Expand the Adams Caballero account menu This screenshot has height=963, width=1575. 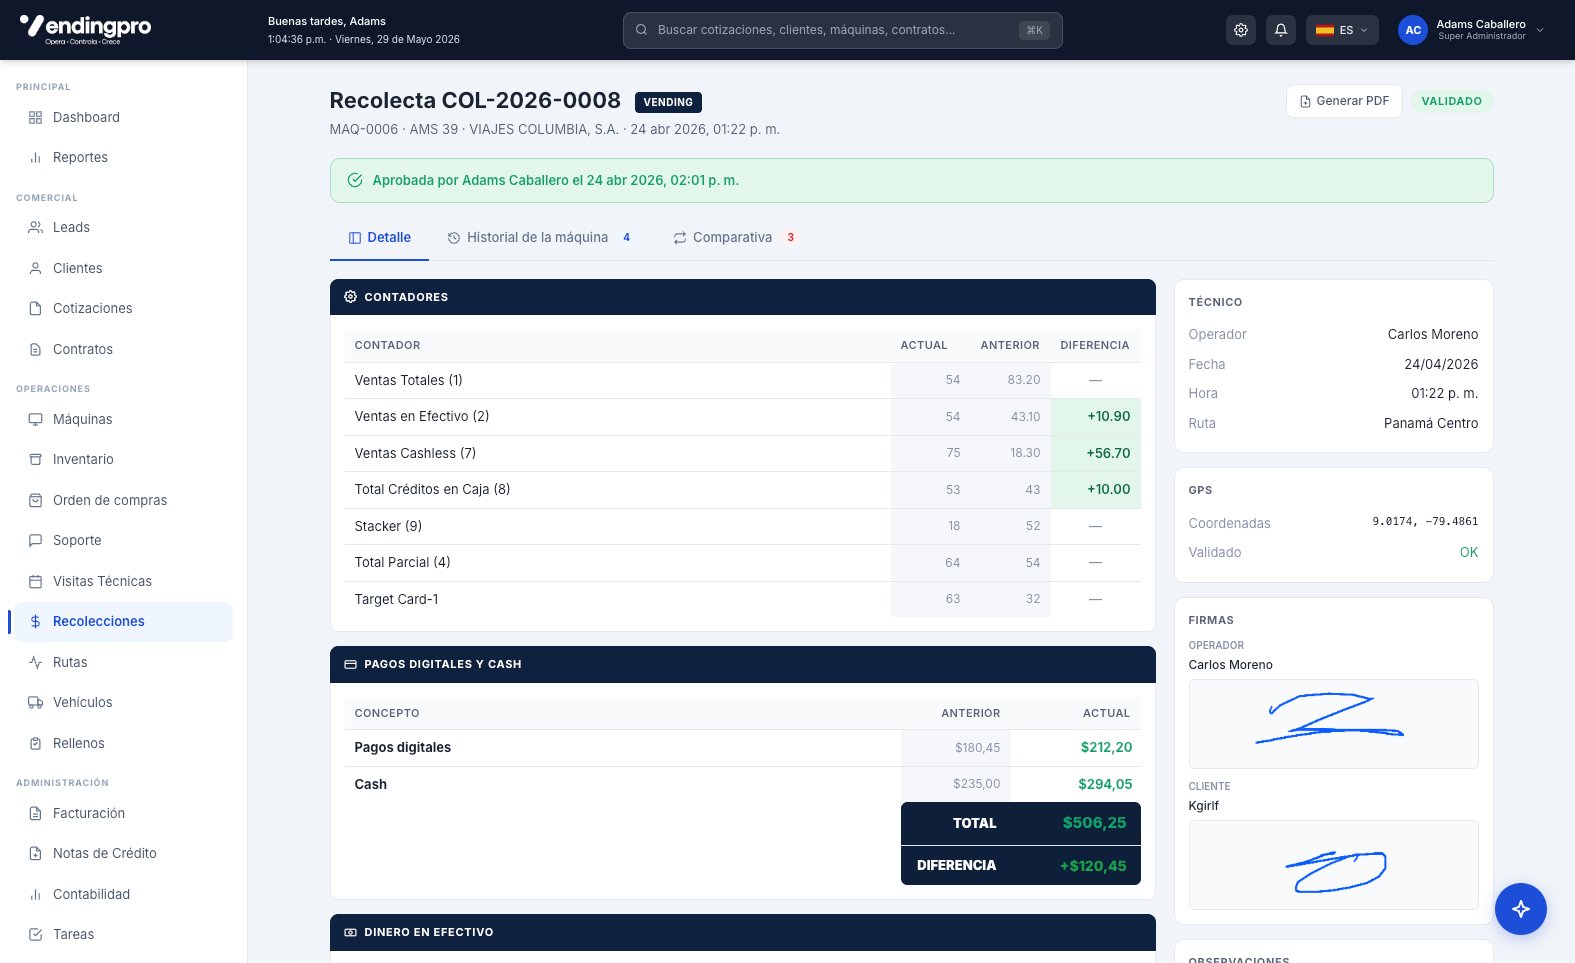(1471, 30)
